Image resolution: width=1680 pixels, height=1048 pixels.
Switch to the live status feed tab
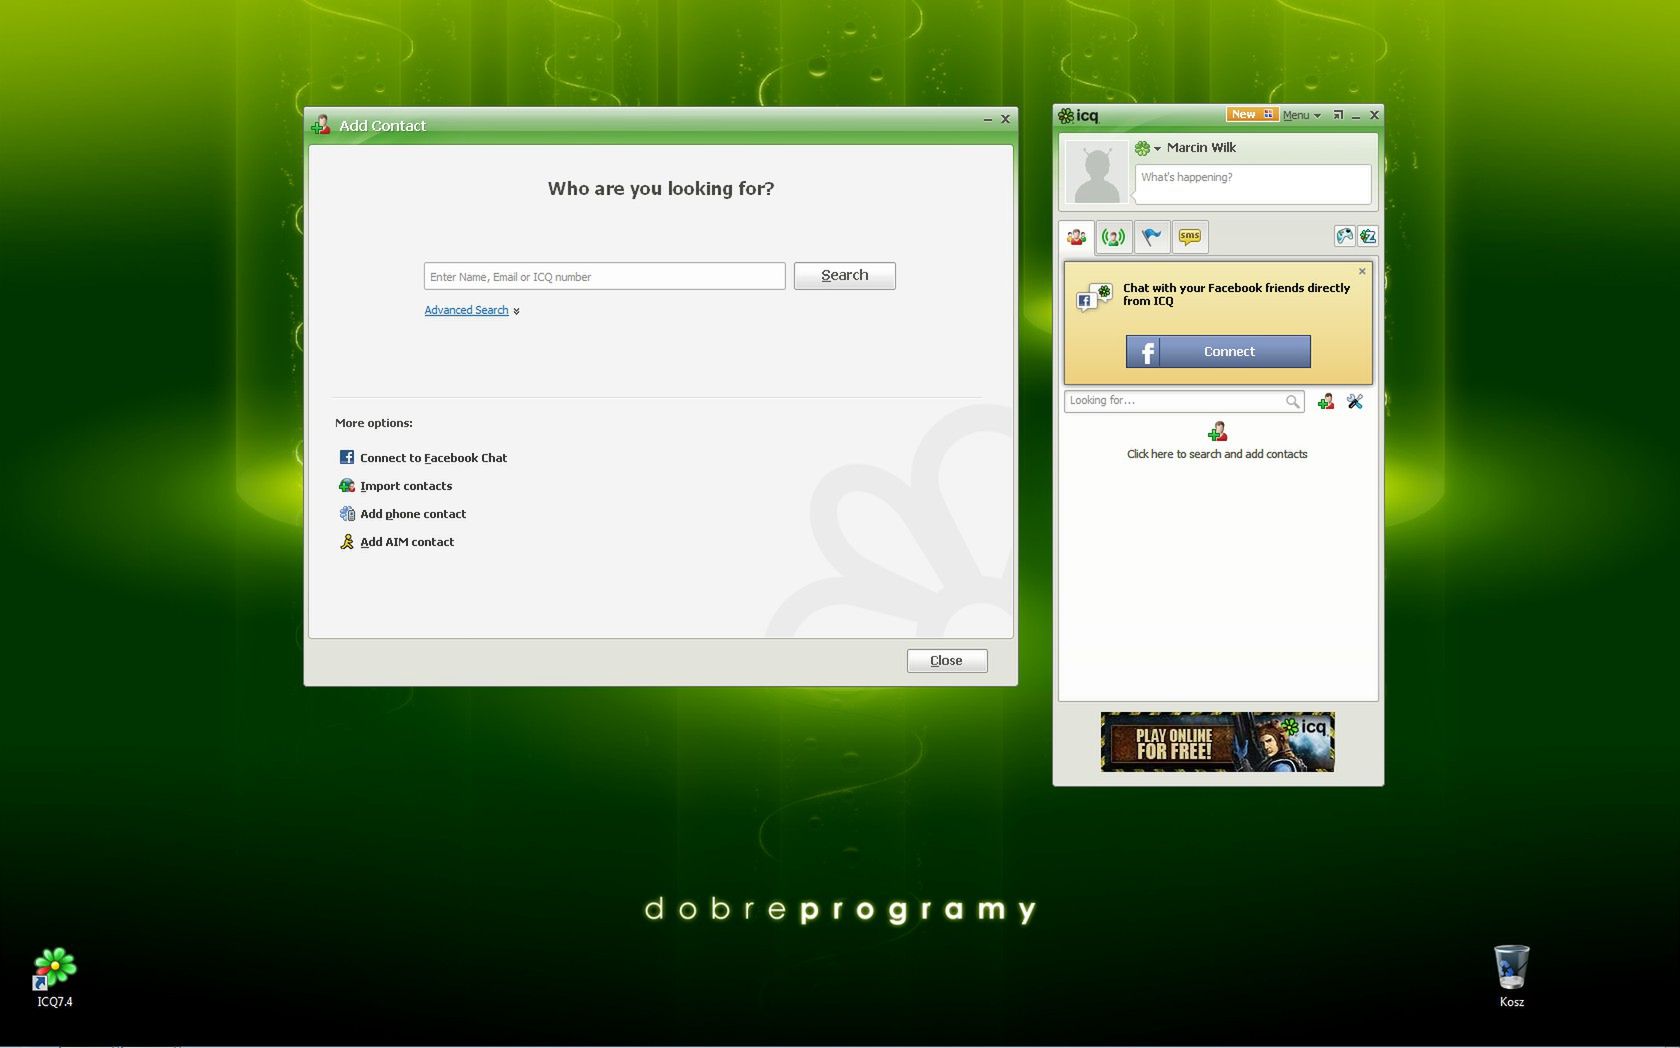[x=1113, y=237]
